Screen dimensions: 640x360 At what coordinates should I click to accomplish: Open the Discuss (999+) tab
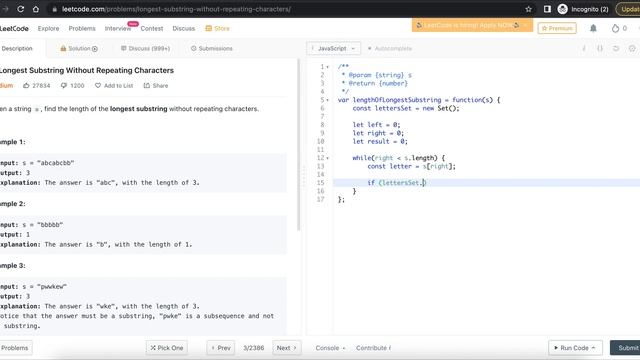click(x=145, y=48)
